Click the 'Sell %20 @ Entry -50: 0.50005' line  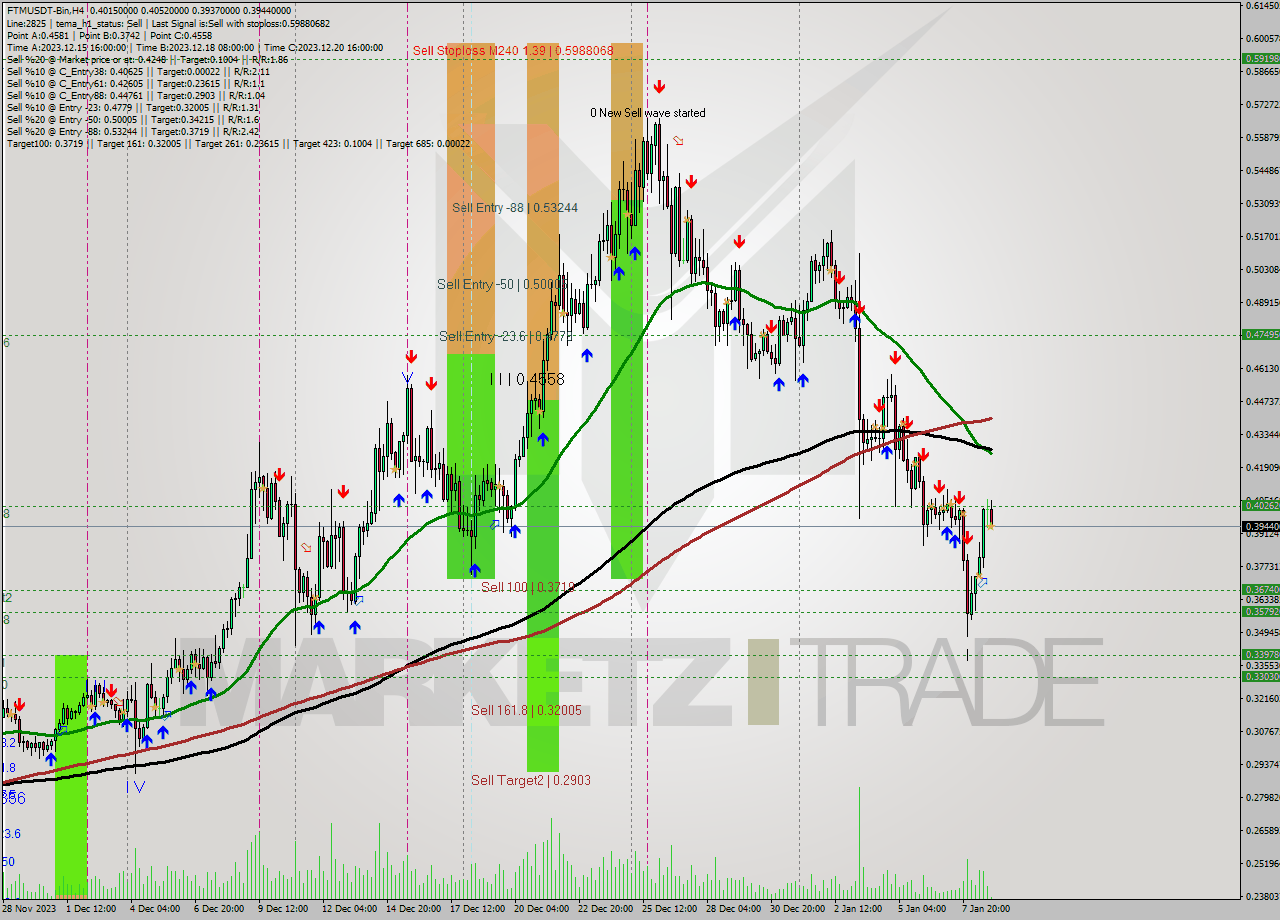(x=132, y=119)
